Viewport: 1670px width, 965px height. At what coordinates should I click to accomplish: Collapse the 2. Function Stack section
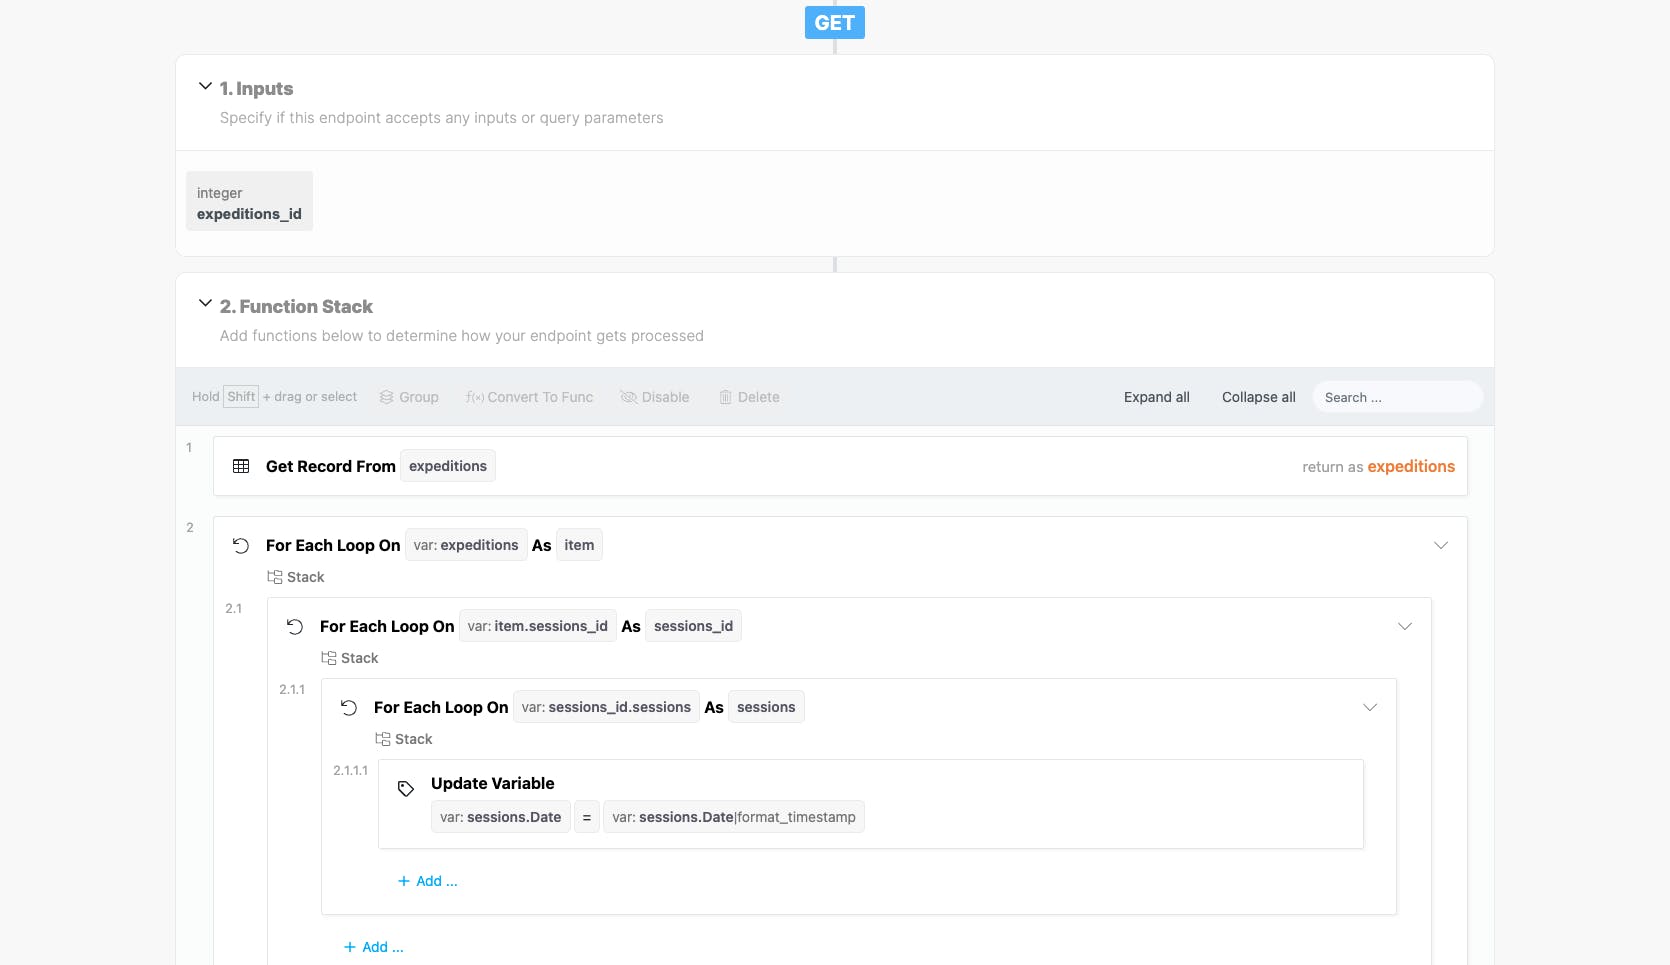205,304
